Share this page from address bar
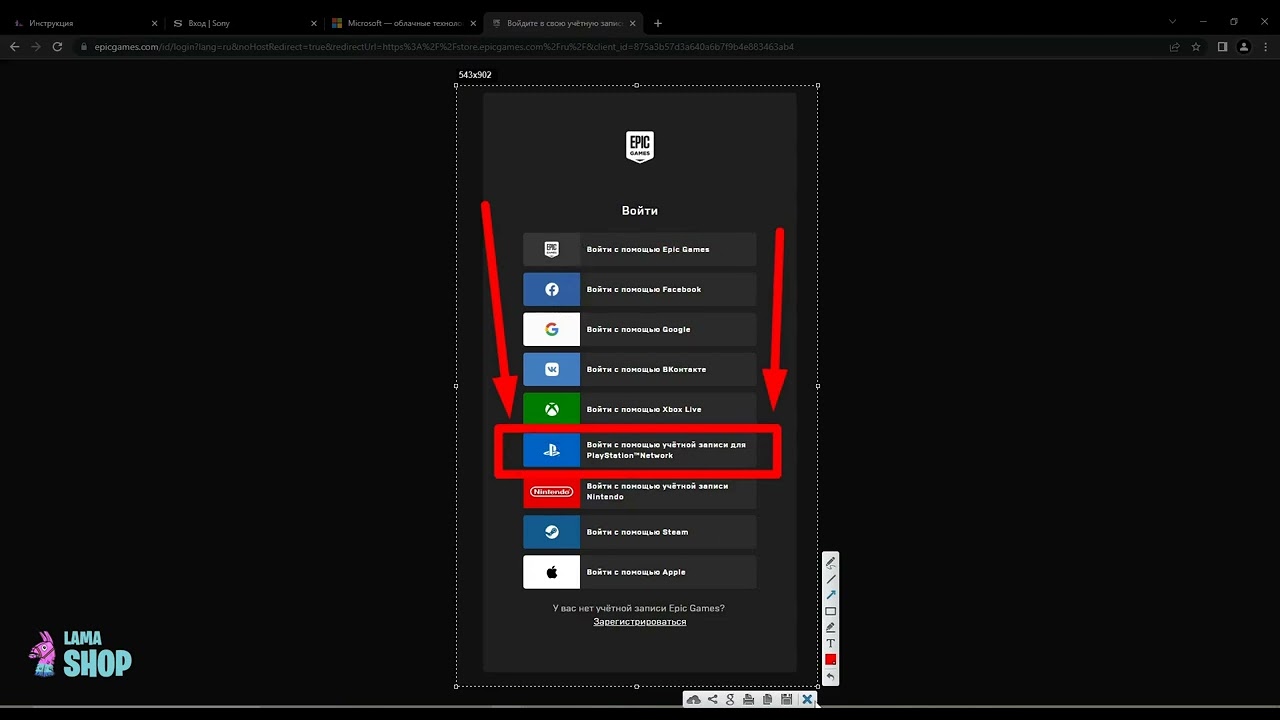The height and width of the screenshot is (720, 1280). tap(1175, 47)
